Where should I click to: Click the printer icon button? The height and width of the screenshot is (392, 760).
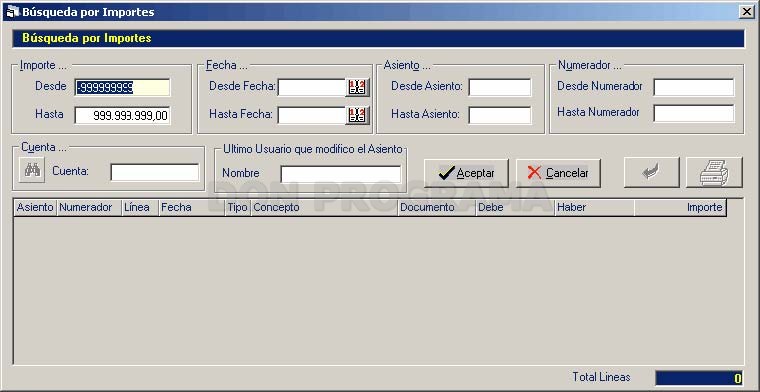coord(714,172)
